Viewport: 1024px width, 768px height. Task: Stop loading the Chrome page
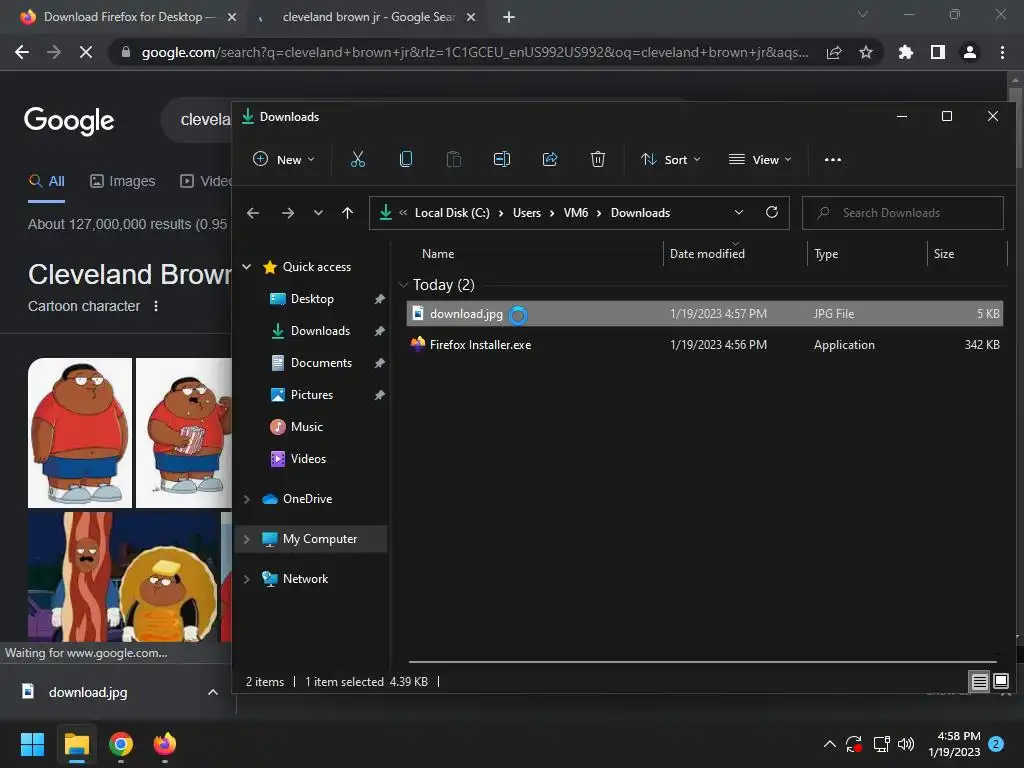[x=86, y=52]
